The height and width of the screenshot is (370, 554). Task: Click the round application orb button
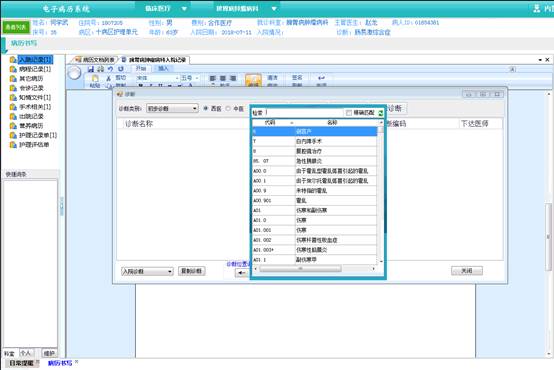[x=74, y=73]
